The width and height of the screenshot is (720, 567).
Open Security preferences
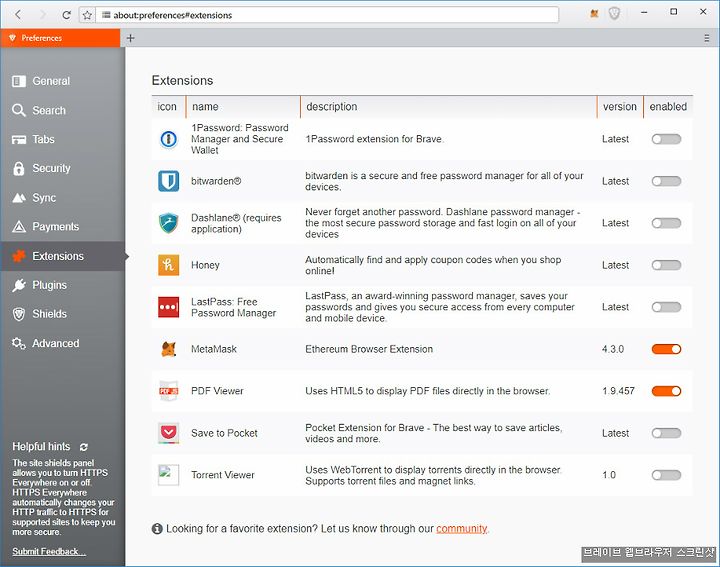[62, 168]
